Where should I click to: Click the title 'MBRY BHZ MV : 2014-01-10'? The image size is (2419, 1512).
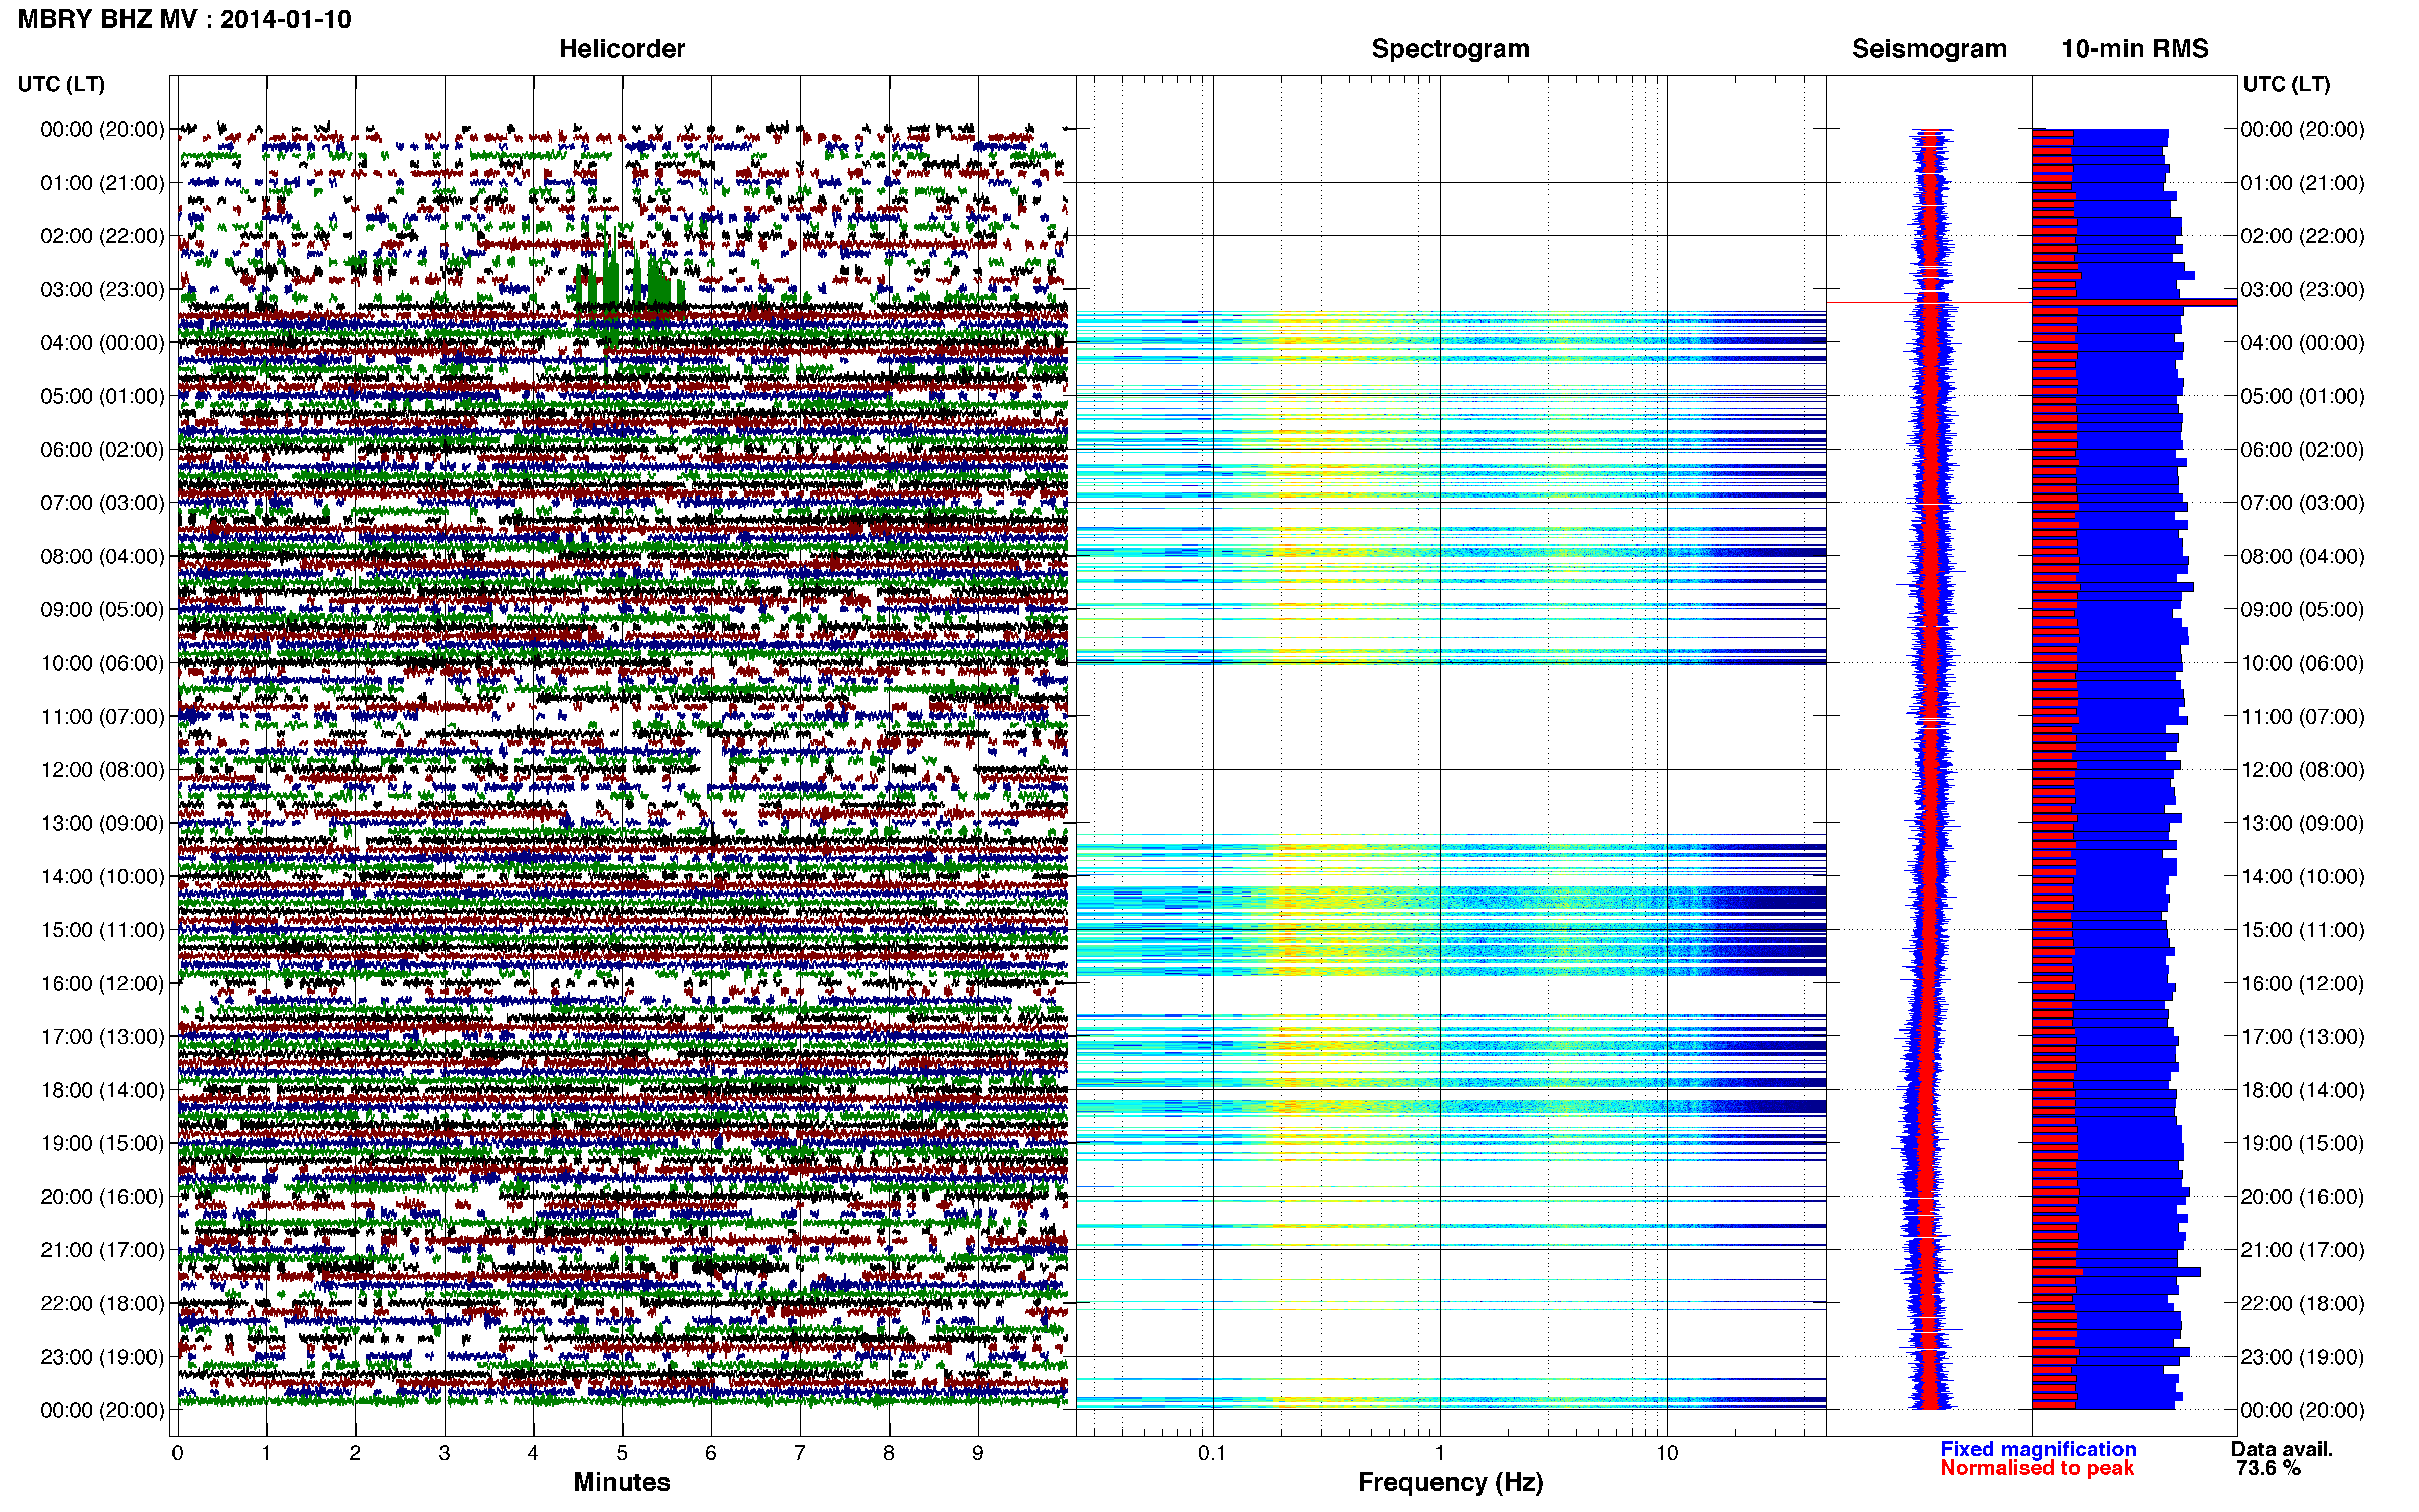coord(184,19)
